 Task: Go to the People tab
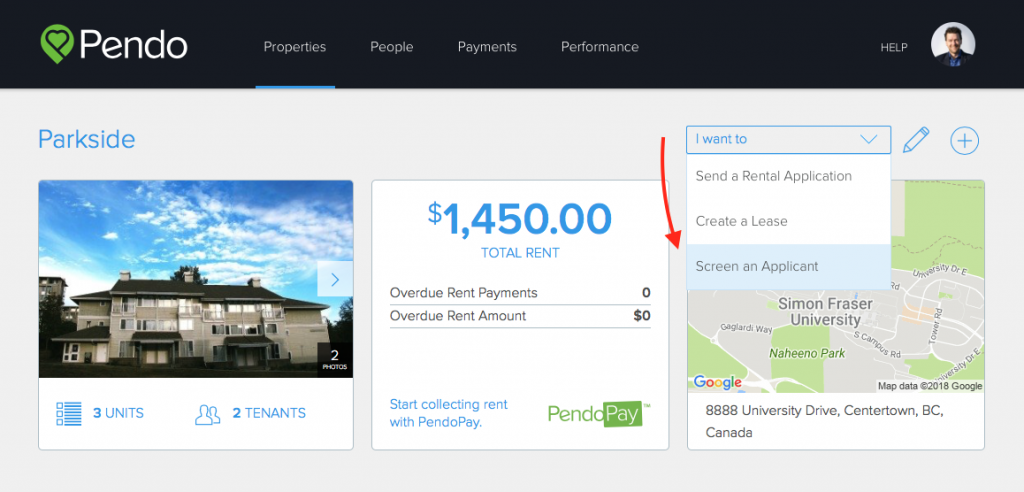pos(392,47)
